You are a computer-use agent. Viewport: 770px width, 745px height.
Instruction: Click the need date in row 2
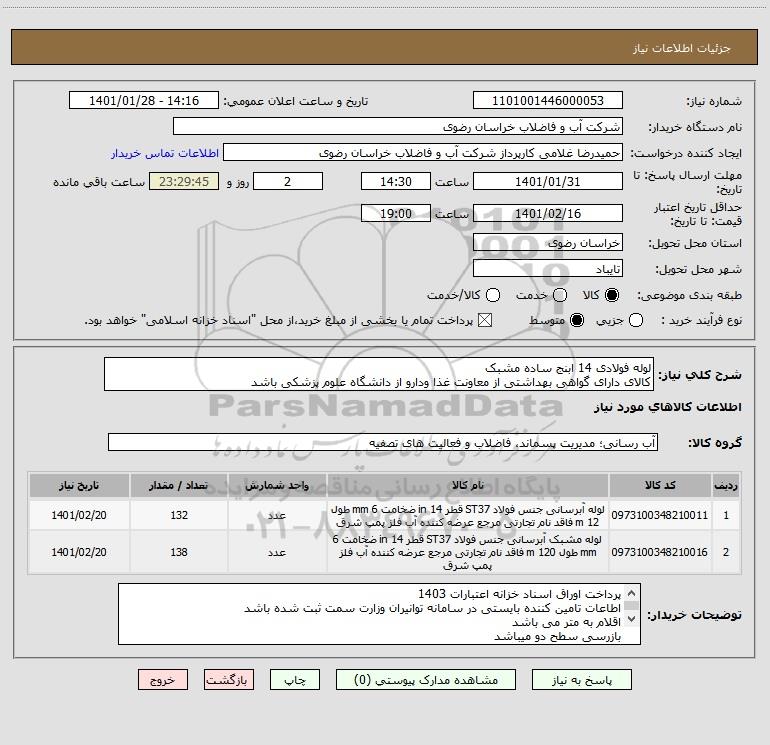tap(79, 552)
